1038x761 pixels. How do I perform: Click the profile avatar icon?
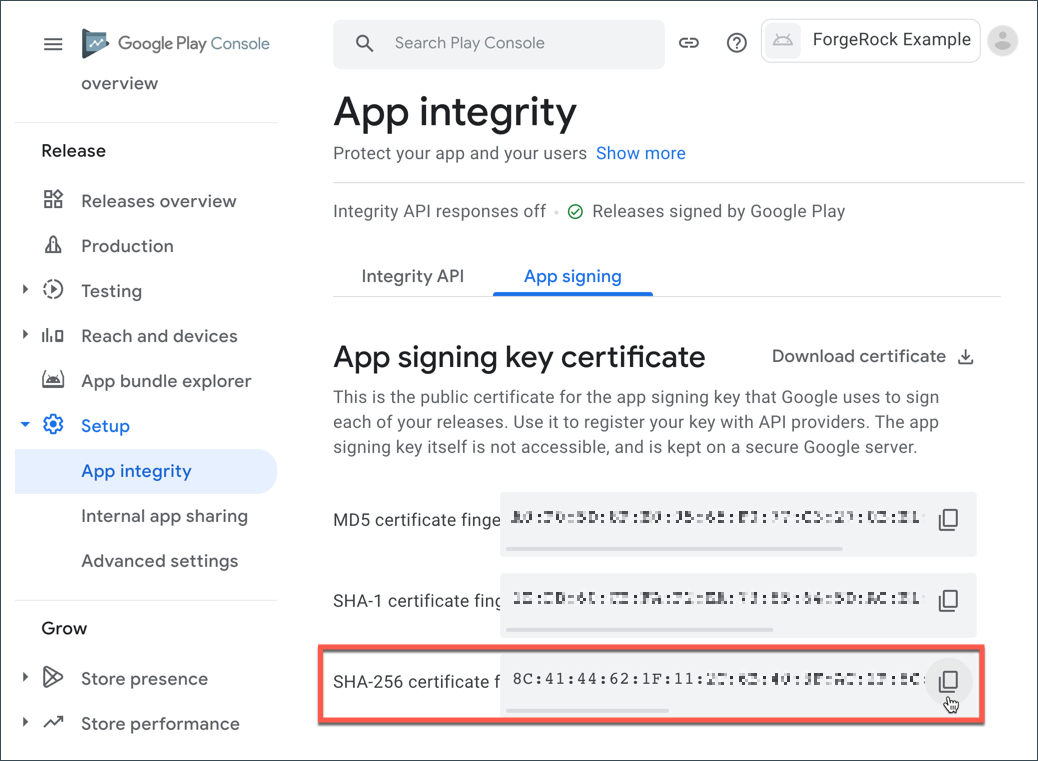[1002, 43]
